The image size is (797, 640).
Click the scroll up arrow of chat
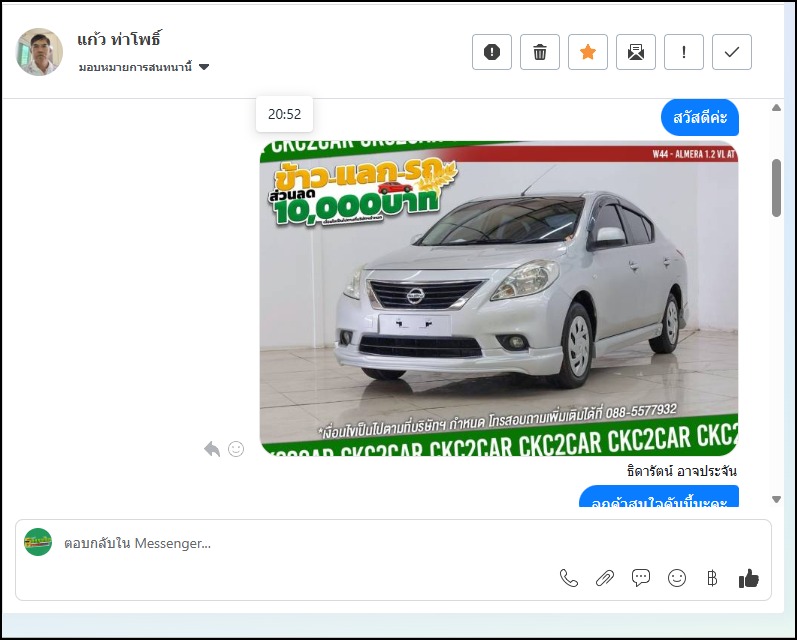tap(776, 107)
